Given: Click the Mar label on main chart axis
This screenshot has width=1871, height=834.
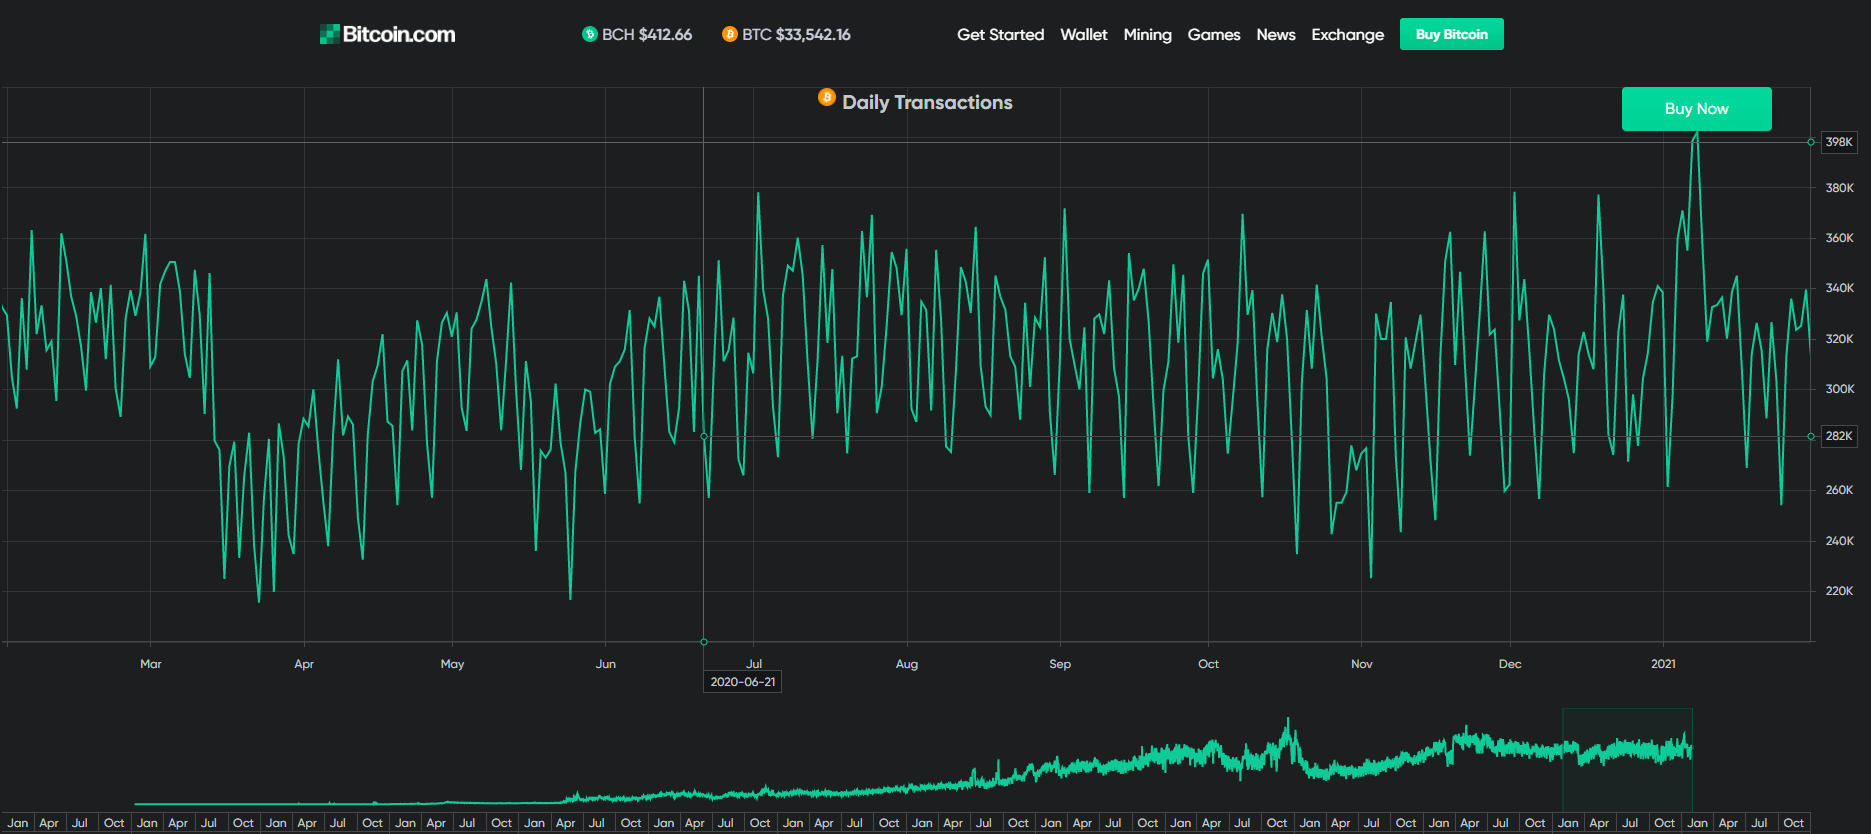Looking at the screenshot, I should pos(151,664).
